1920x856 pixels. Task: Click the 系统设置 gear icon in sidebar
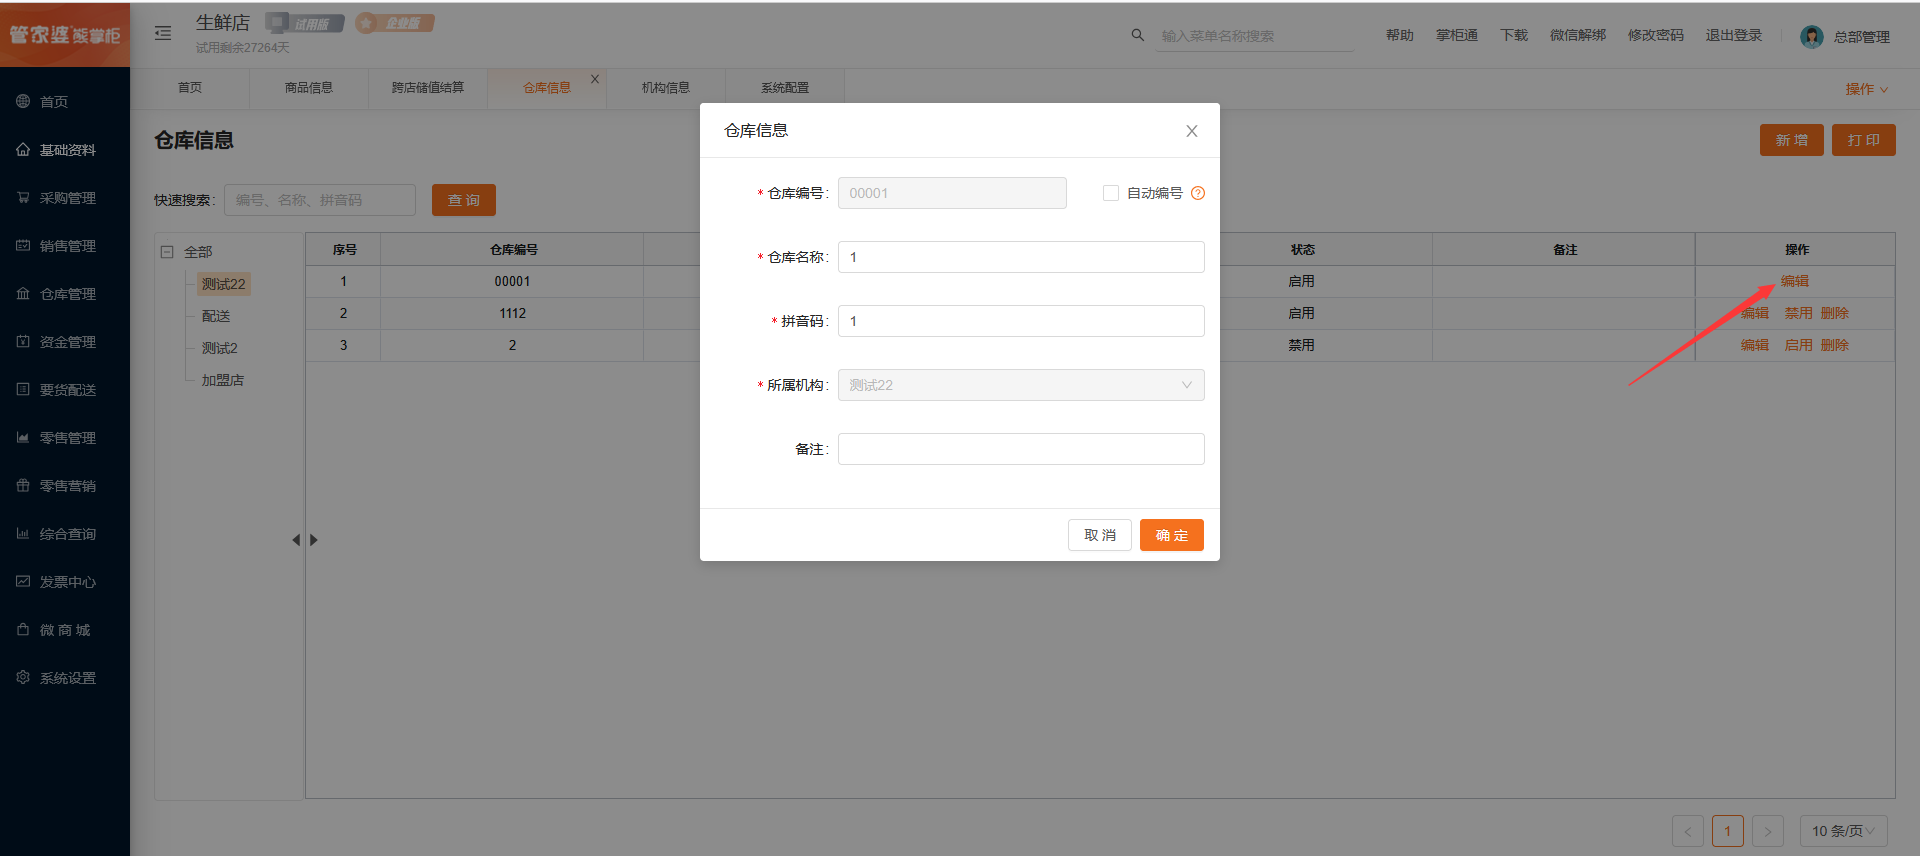point(23,677)
